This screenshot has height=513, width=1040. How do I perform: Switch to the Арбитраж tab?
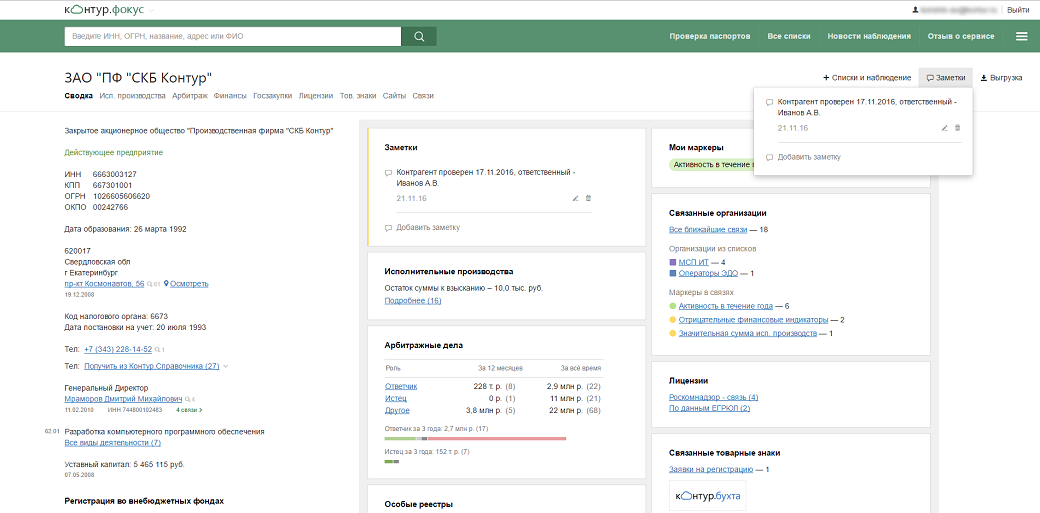[x=189, y=96]
